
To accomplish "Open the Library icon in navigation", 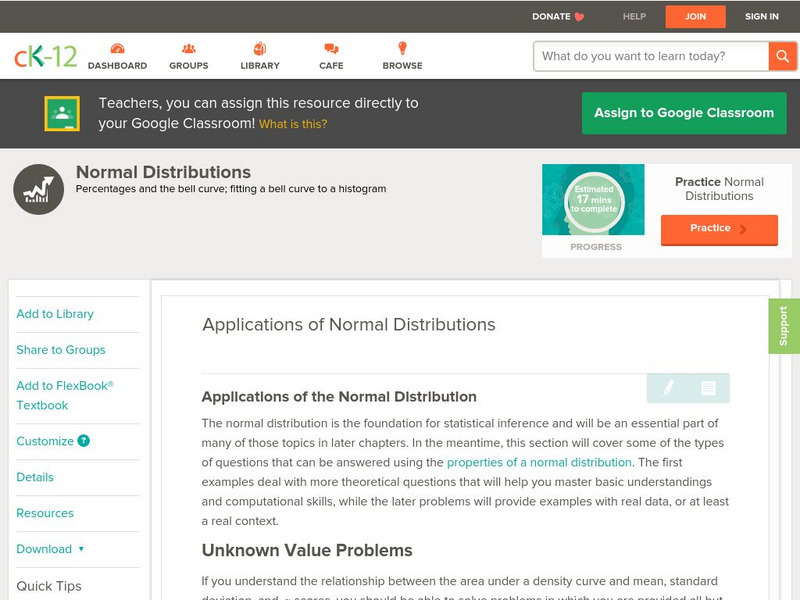I will [x=260, y=49].
